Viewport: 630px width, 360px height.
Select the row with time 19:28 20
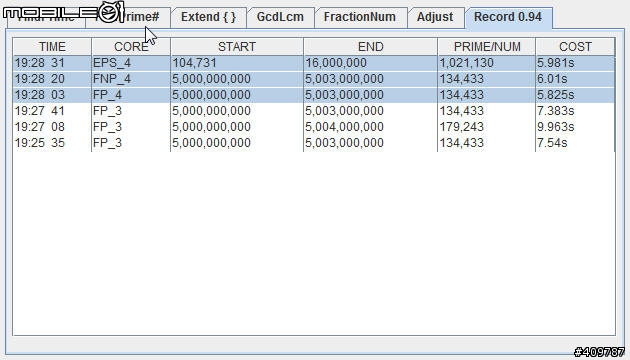314,79
